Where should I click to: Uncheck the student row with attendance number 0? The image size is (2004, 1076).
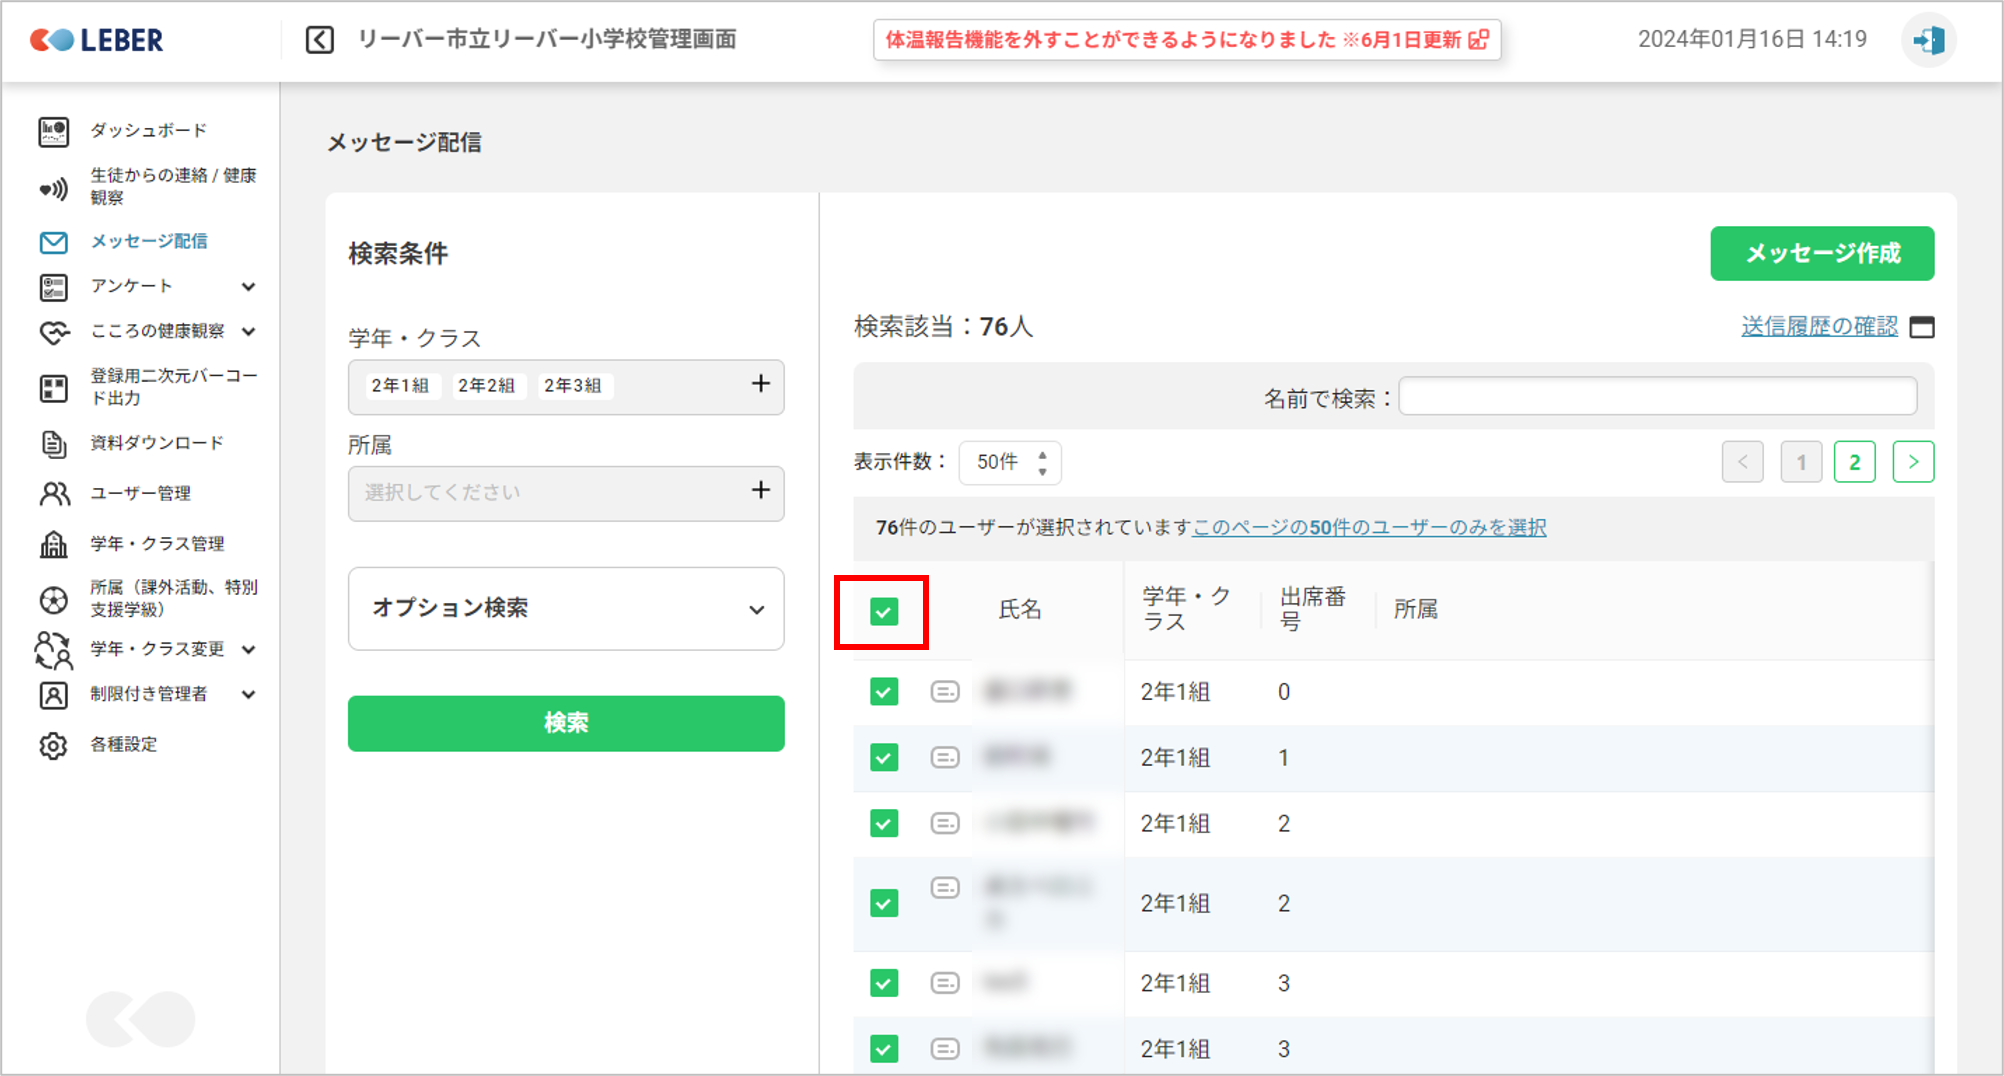(883, 692)
